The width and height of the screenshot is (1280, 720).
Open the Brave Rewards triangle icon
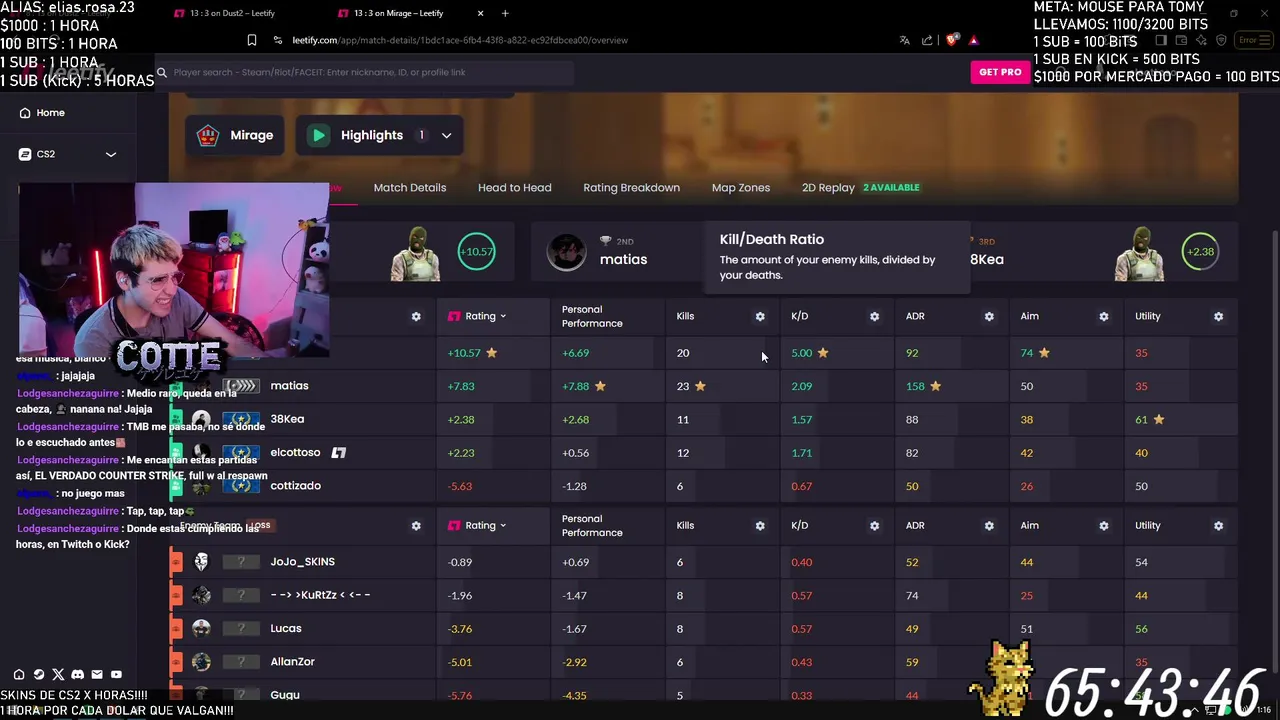tap(973, 40)
